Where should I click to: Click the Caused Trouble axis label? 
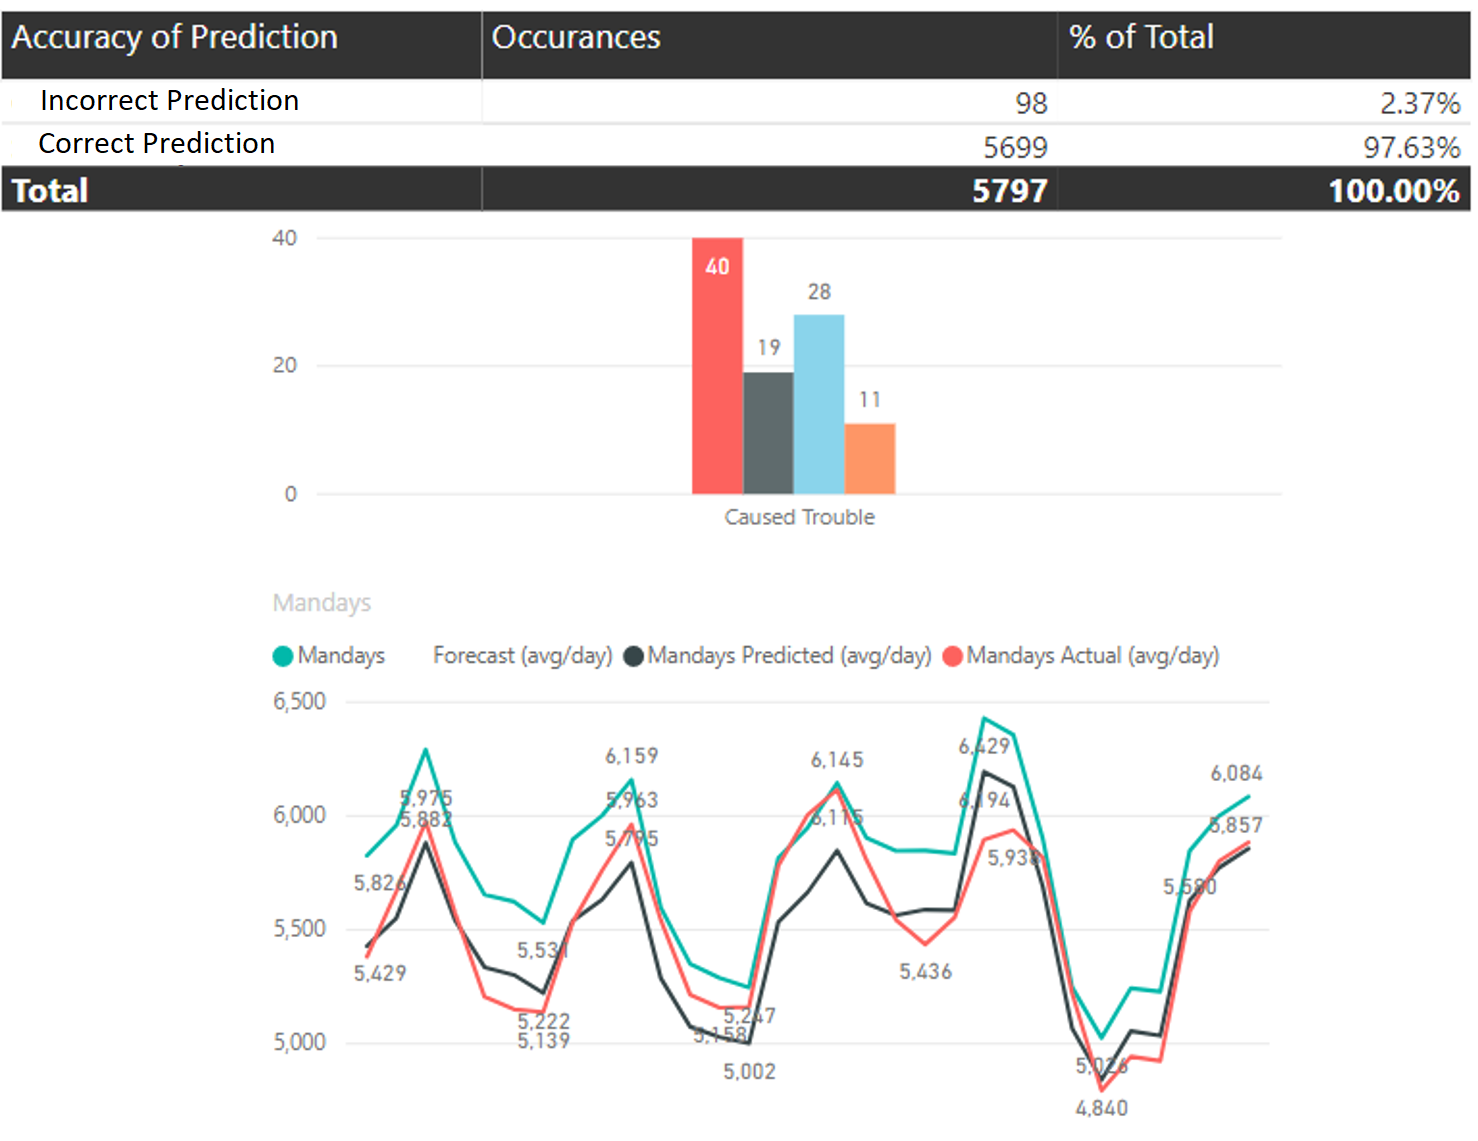(x=799, y=517)
